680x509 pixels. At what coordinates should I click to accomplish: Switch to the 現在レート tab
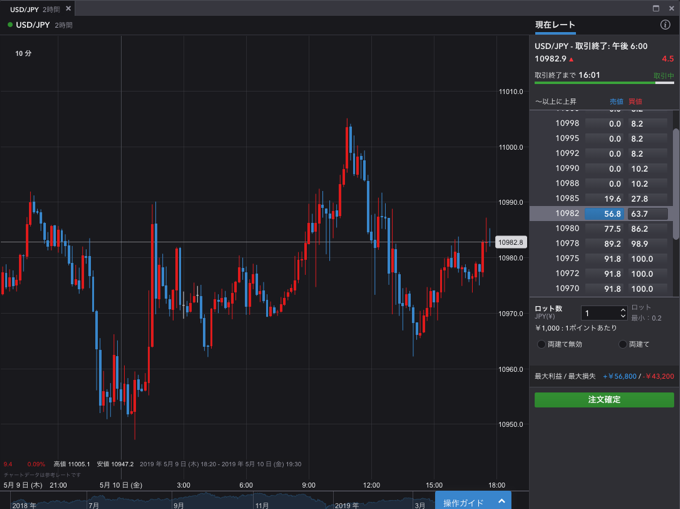click(555, 25)
